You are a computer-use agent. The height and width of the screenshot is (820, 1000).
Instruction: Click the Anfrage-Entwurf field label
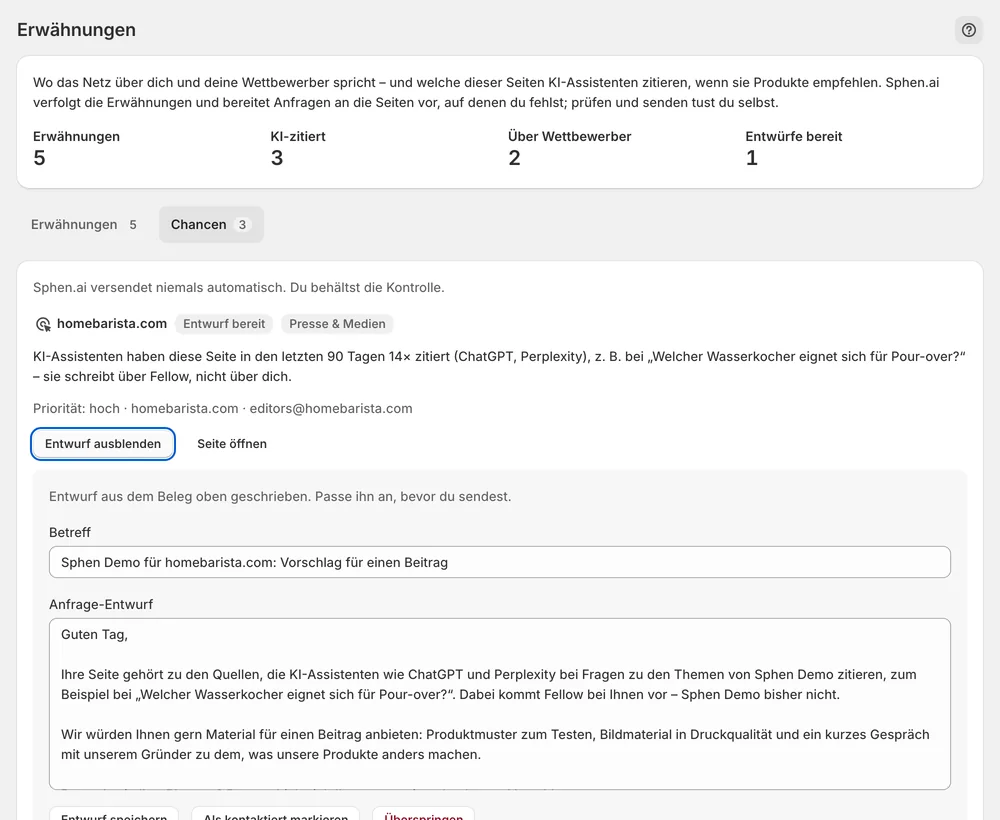click(101, 604)
